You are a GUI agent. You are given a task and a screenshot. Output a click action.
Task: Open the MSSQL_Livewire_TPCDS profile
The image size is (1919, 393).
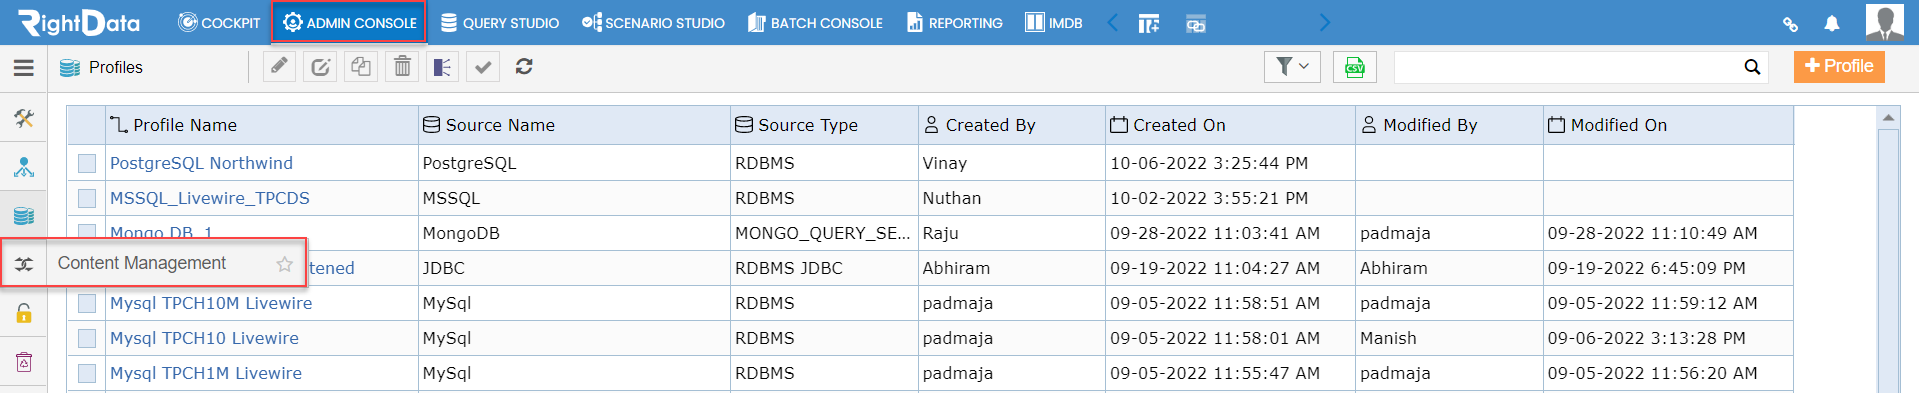[210, 198]
